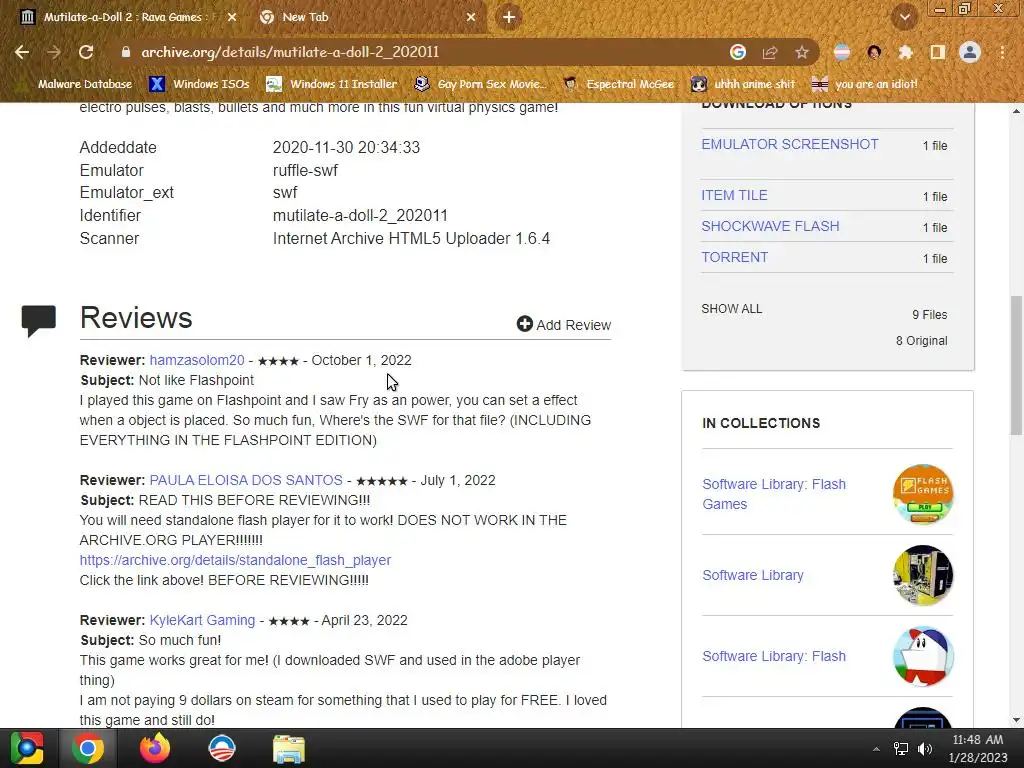This screenshot has height=768, width=1024.
Task: Open reviewer KyleKart Gaming profile
Action: [x=202, y=620]
